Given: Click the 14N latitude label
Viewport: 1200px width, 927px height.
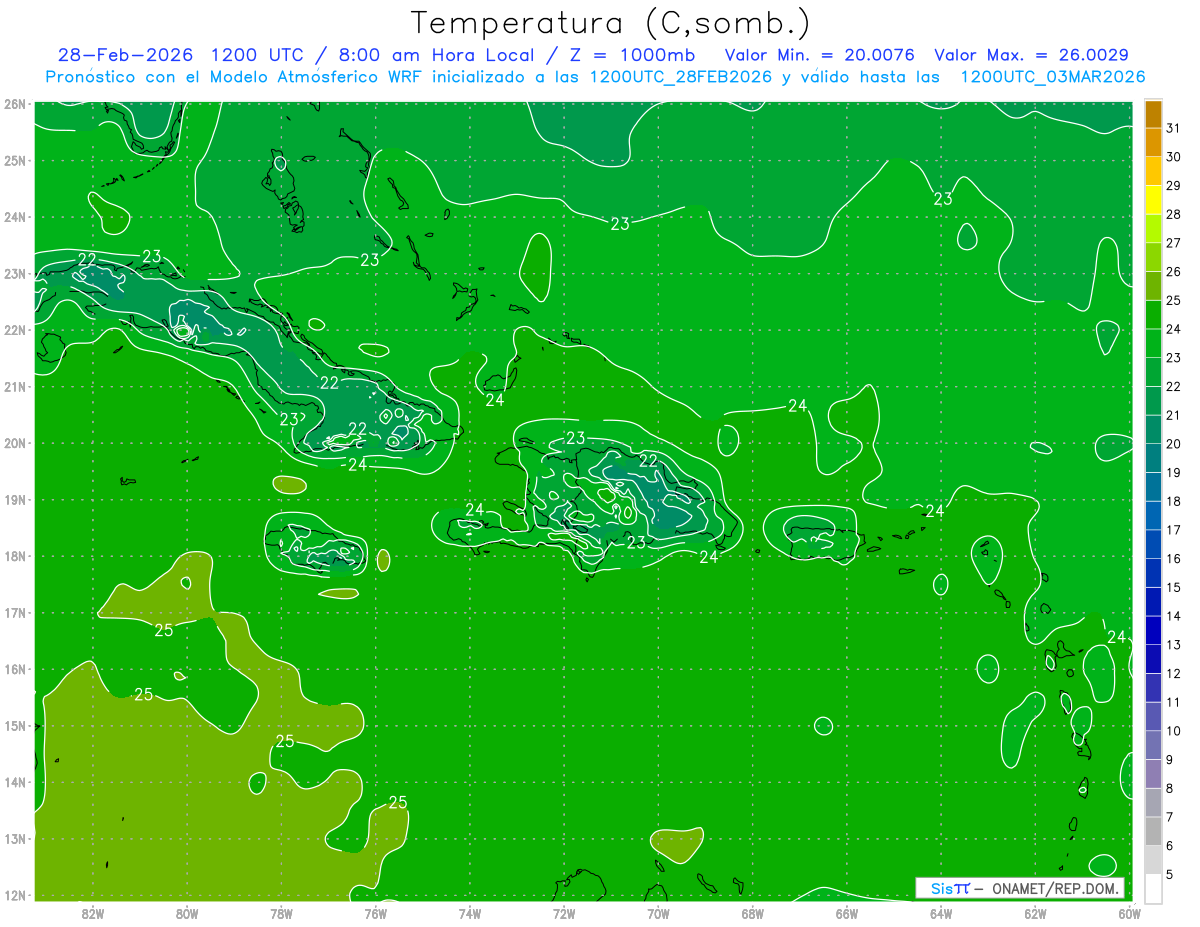Looking at the screenshot, I should click(14, 782).
